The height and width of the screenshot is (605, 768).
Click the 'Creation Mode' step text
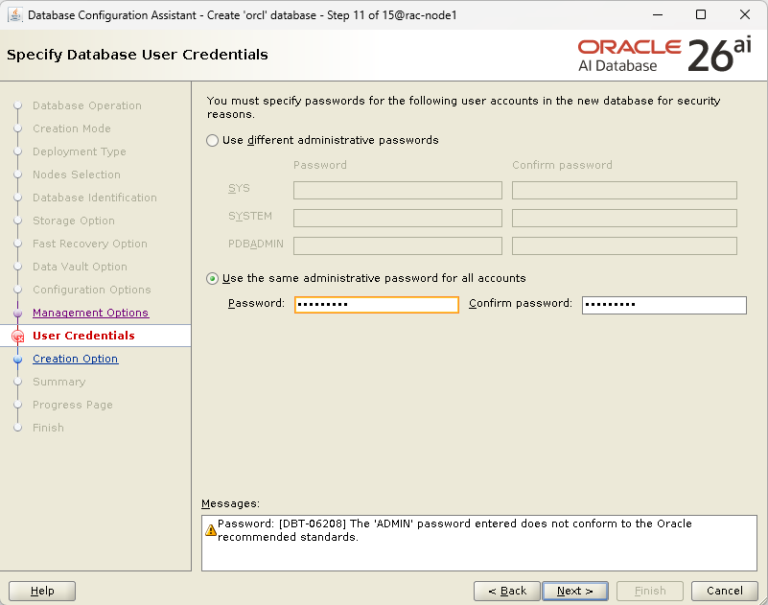72,128
